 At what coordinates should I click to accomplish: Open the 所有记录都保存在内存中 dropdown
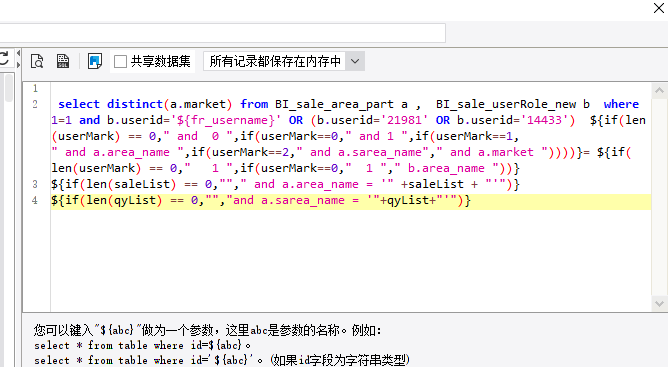pyautogui.click(x=284, y=61)
